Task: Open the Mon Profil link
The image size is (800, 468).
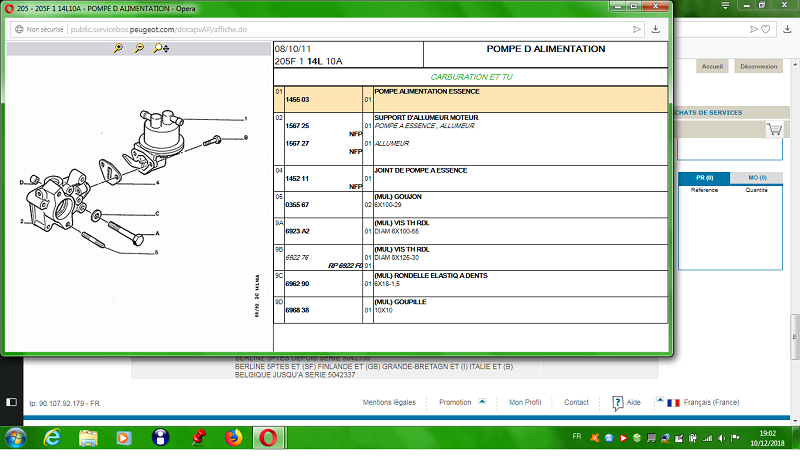Action: pos(524,403)
